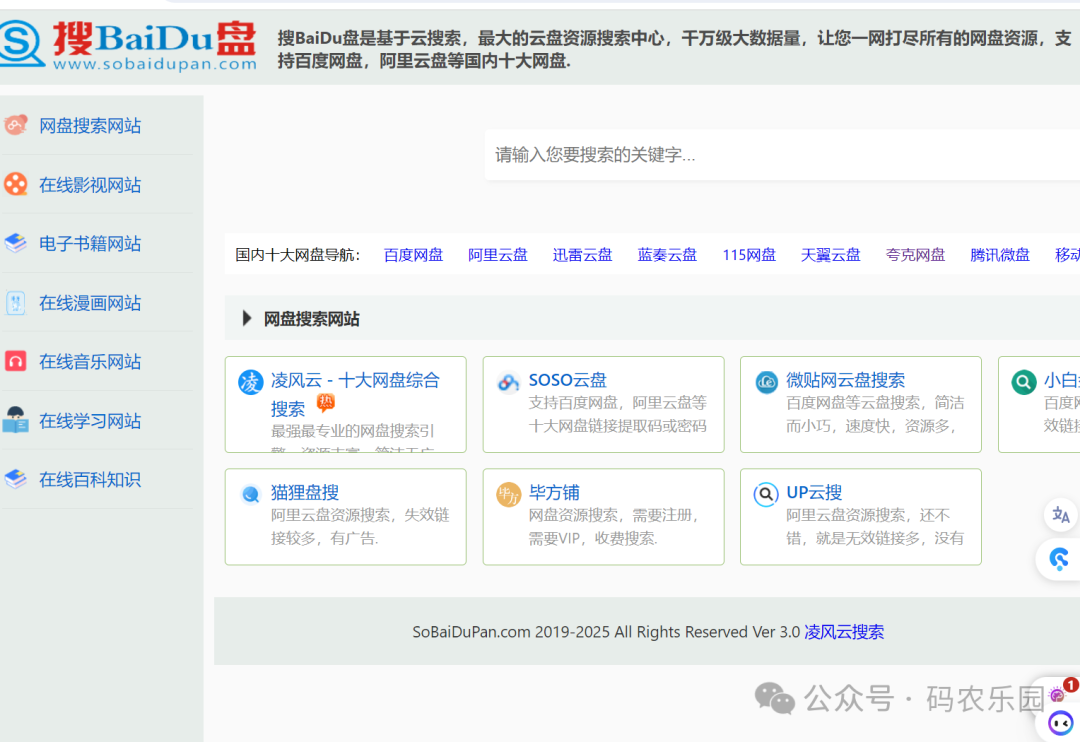Click the 在线影视网站 sidebar icon
This screenshot has height=742, width=1080.
tap(17, 184)
